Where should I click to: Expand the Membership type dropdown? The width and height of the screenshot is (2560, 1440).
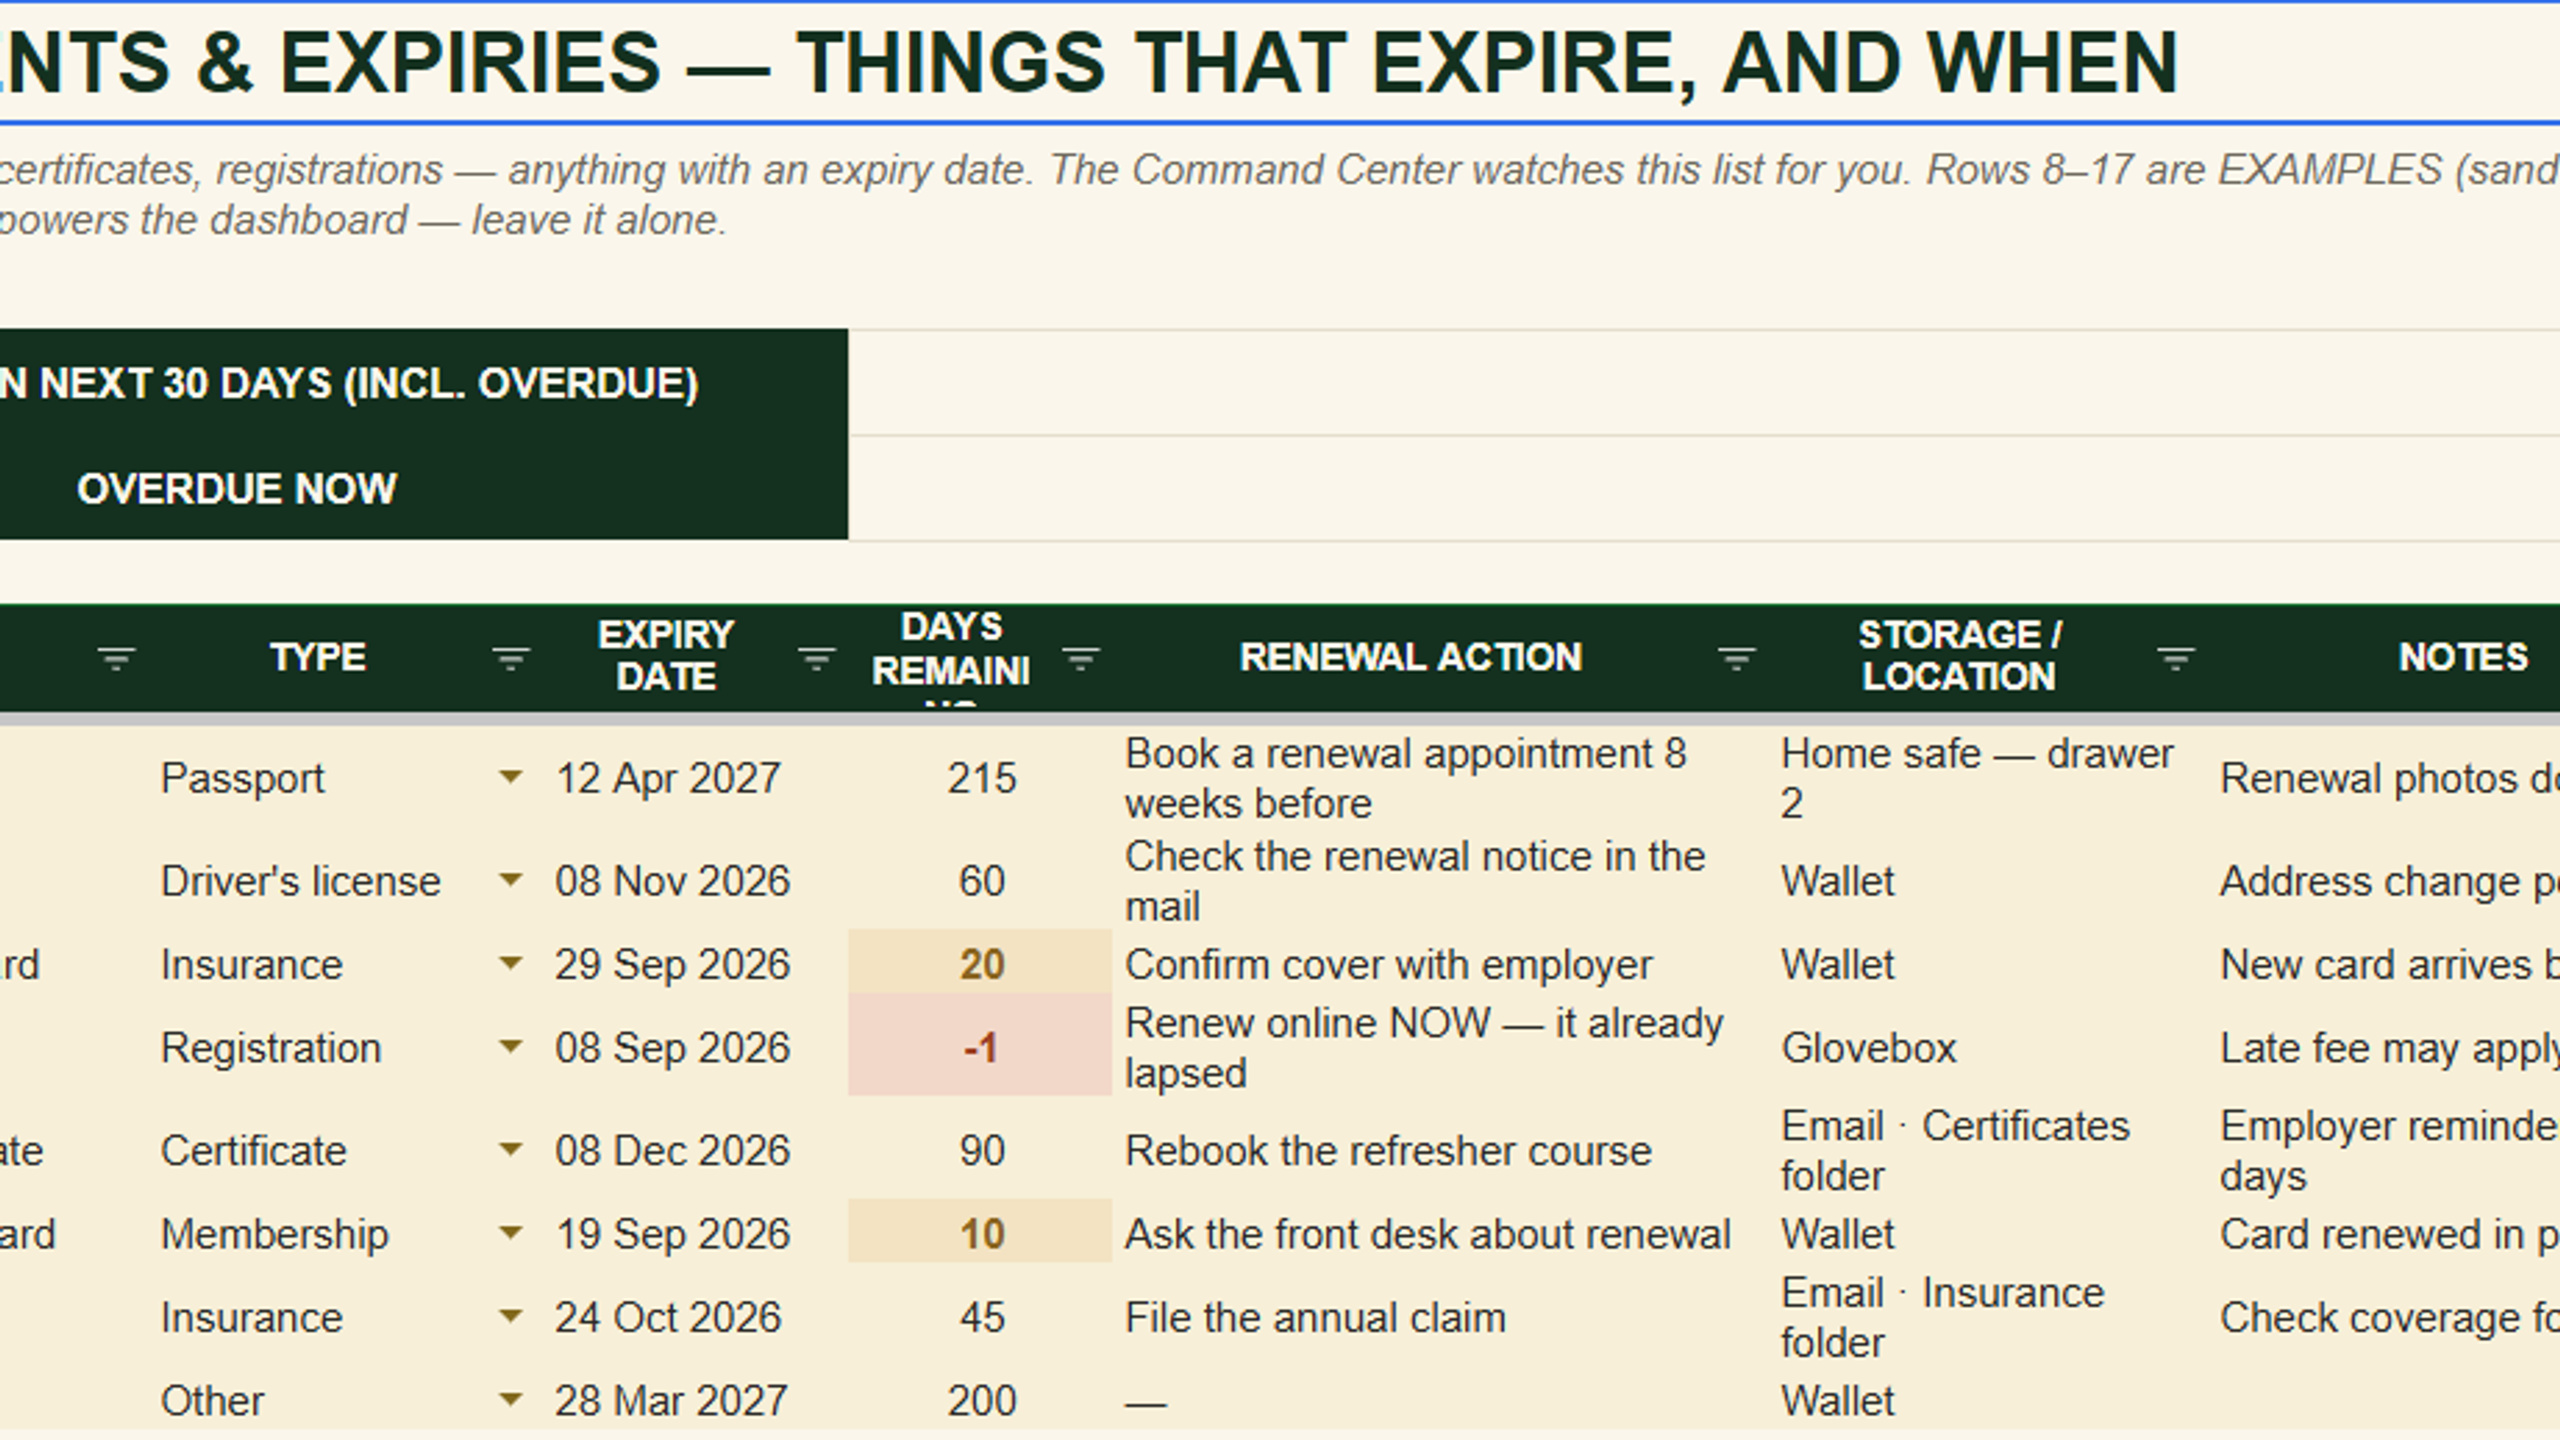point(510,1233)
